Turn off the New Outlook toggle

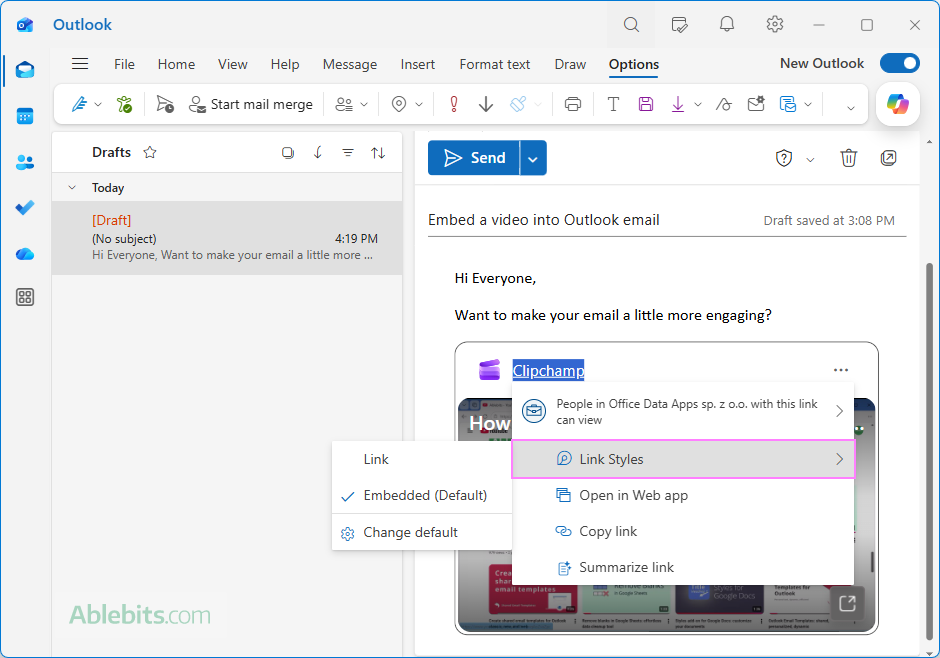click(x=900, y=63)
